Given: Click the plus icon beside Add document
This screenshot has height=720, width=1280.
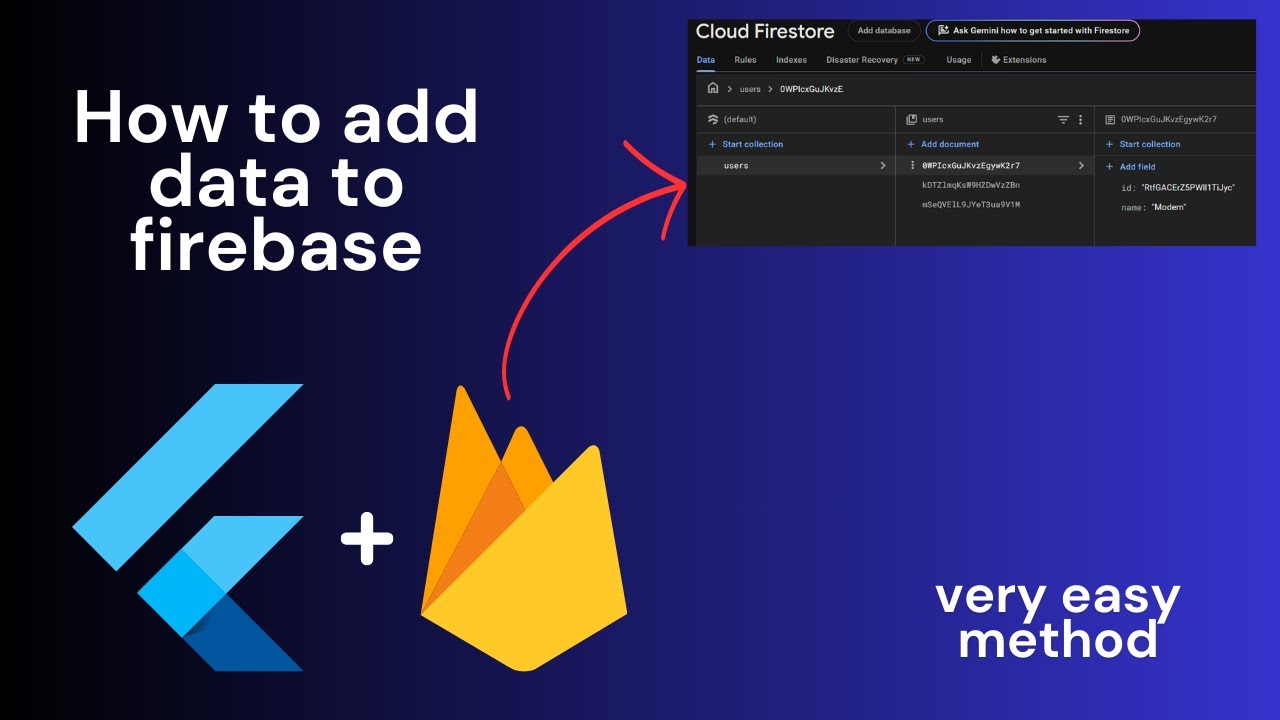Looking at the screenshot, I should pos(911,144).
